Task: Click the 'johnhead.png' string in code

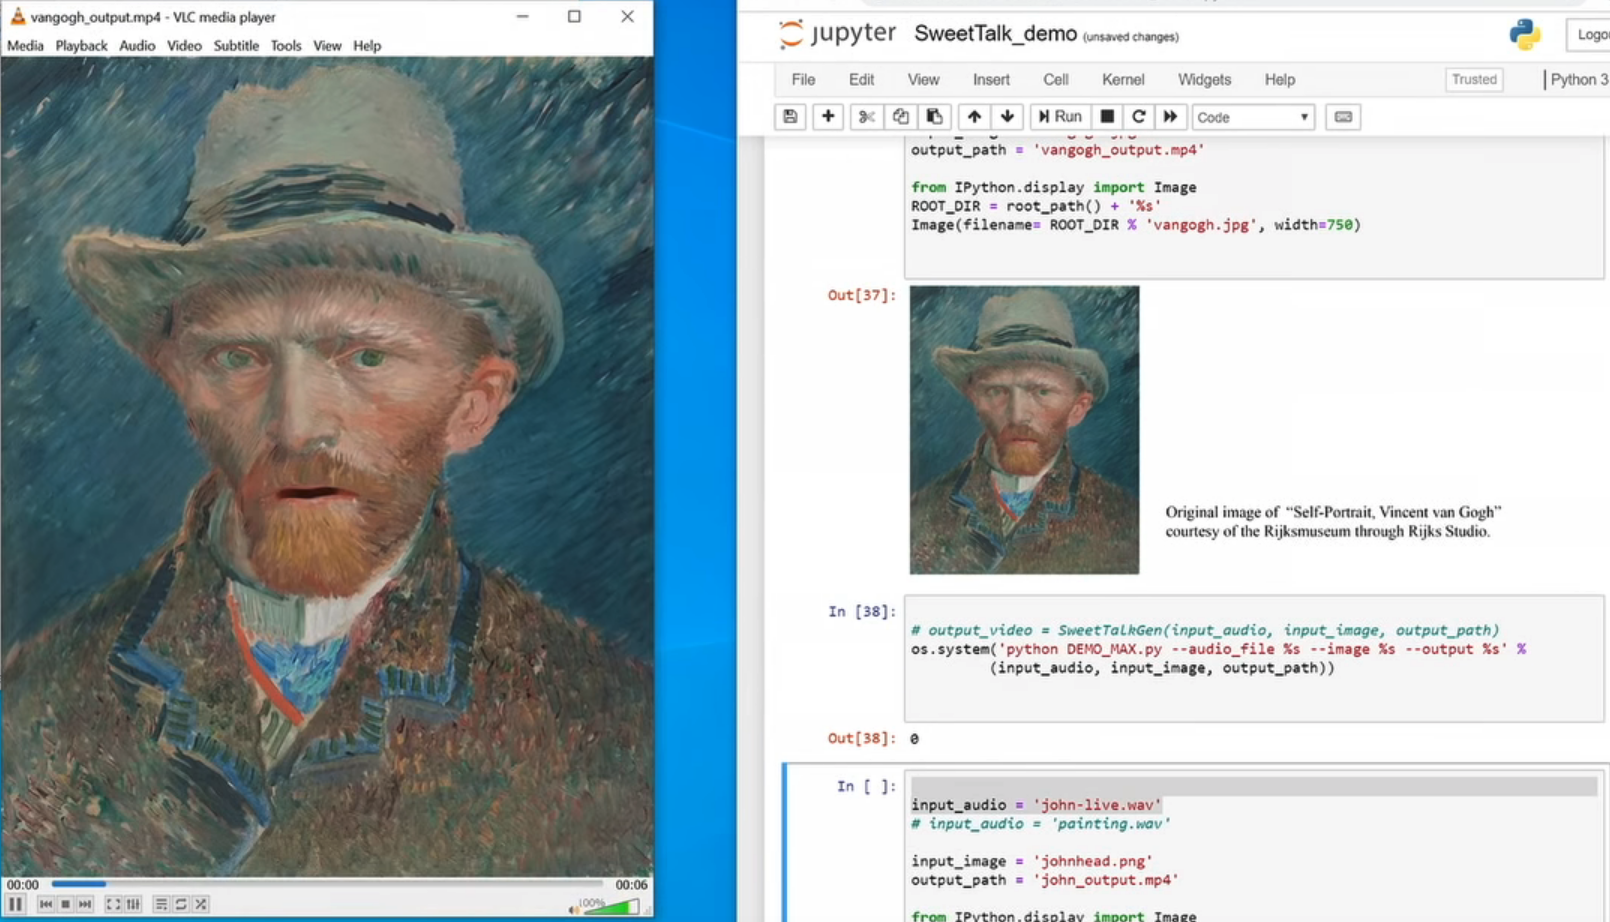Action: pos(1093,861)
